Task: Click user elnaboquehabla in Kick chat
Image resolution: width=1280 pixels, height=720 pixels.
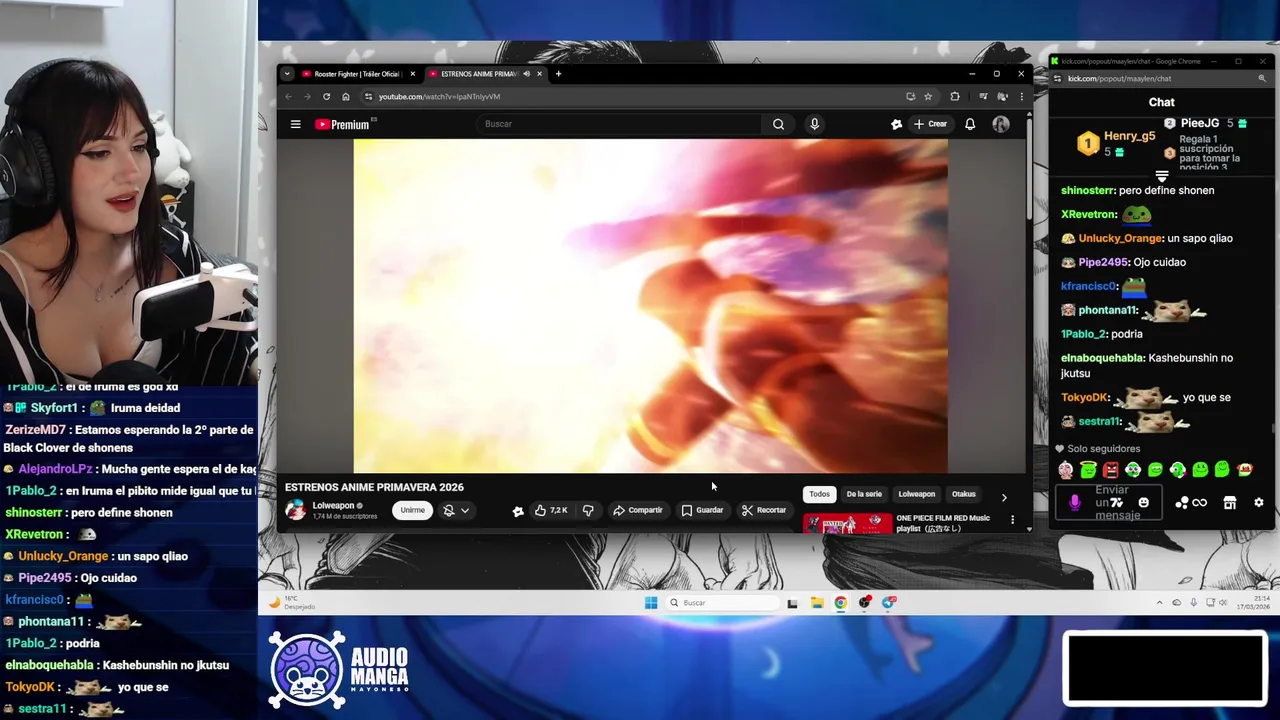Action: point(1102,358)
